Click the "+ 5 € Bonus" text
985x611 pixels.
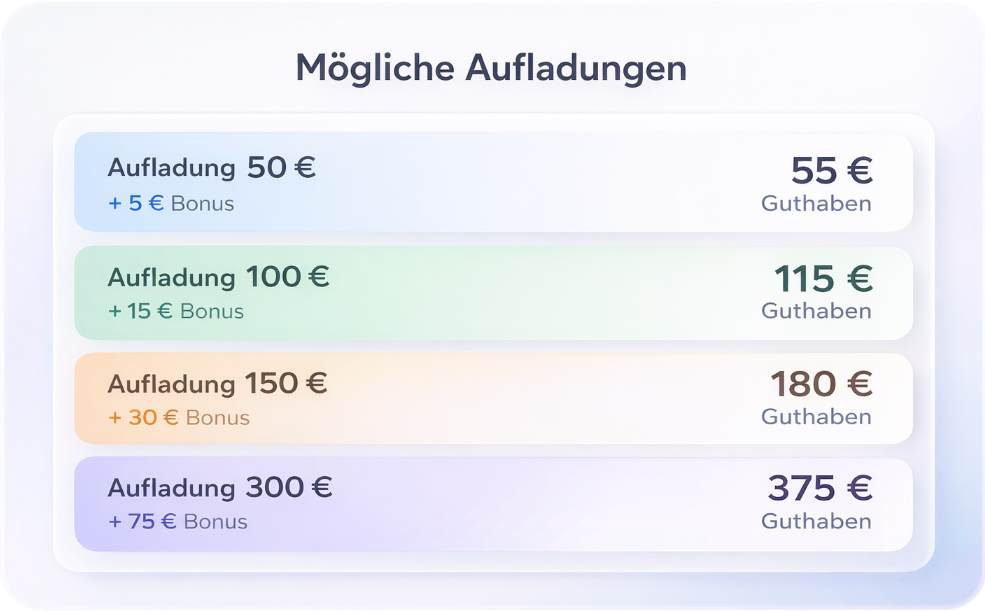tap(170, 204)
